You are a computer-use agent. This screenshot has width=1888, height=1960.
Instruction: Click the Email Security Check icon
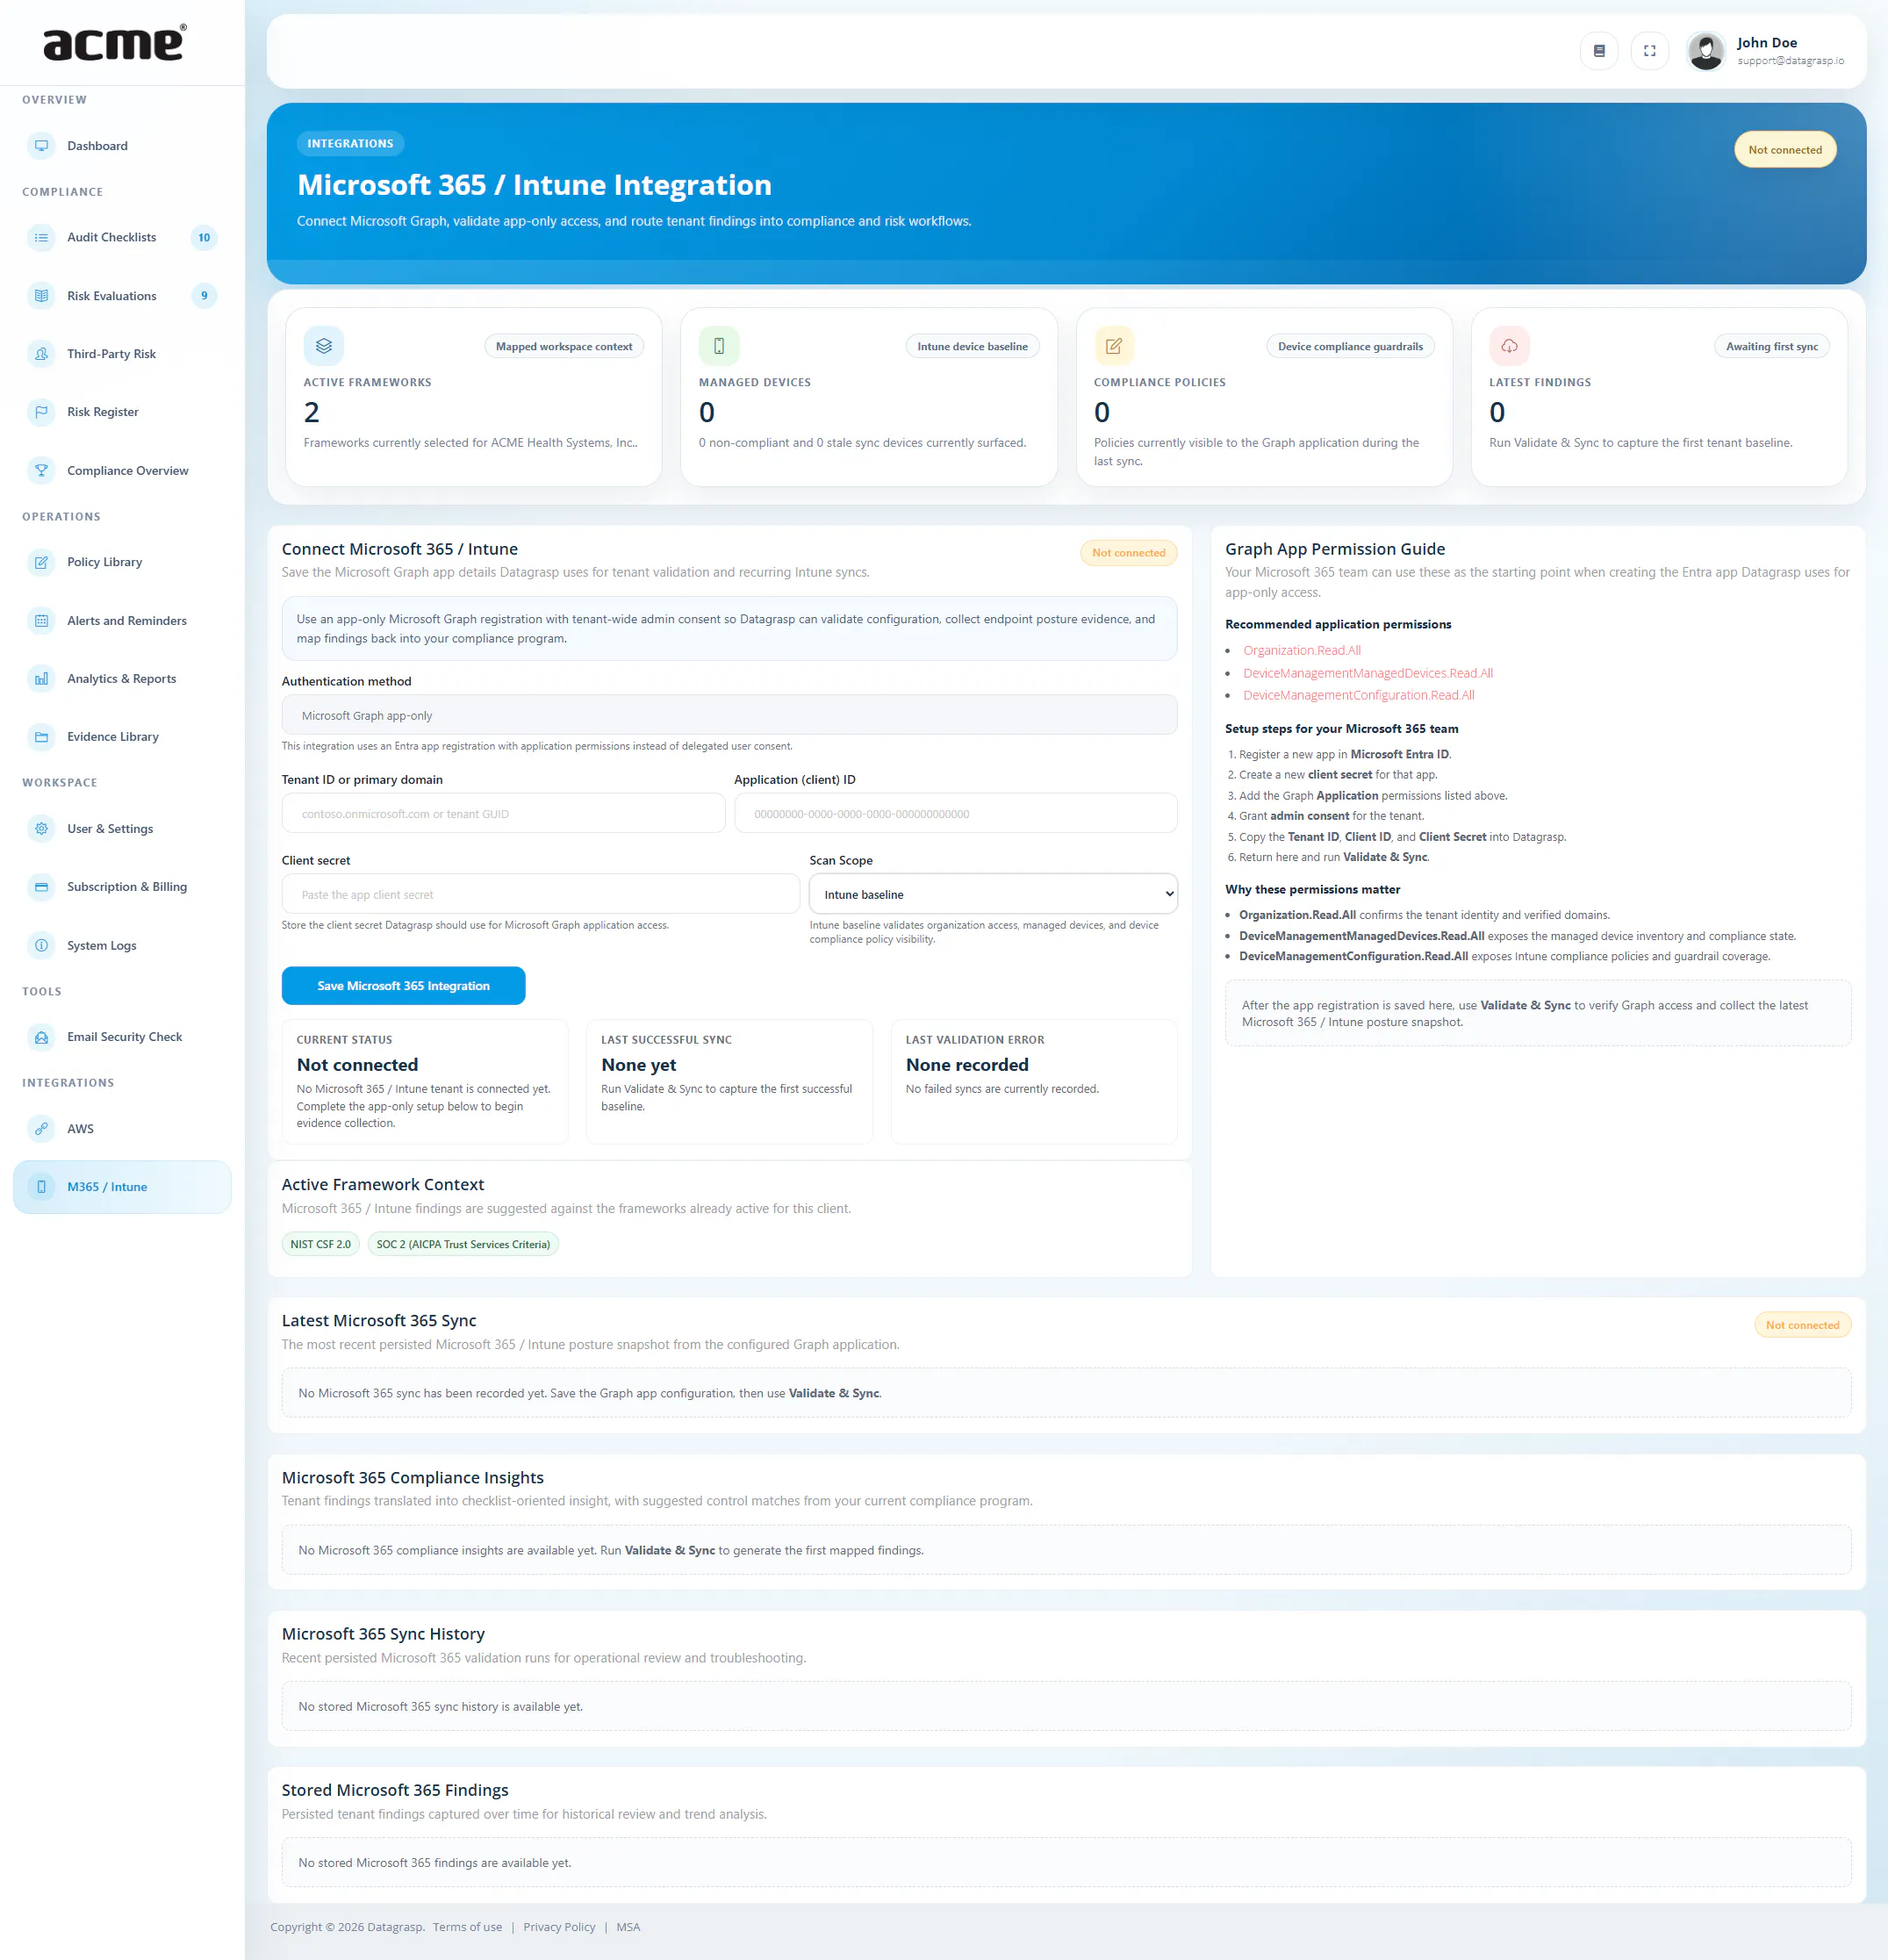[x=41, y=1037]
